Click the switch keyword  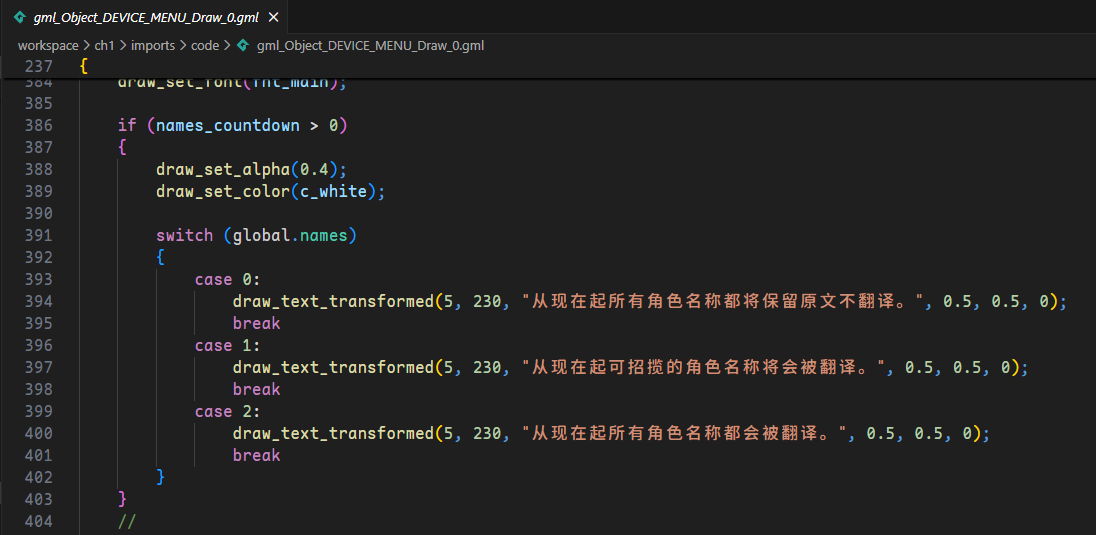pos(185,236)
